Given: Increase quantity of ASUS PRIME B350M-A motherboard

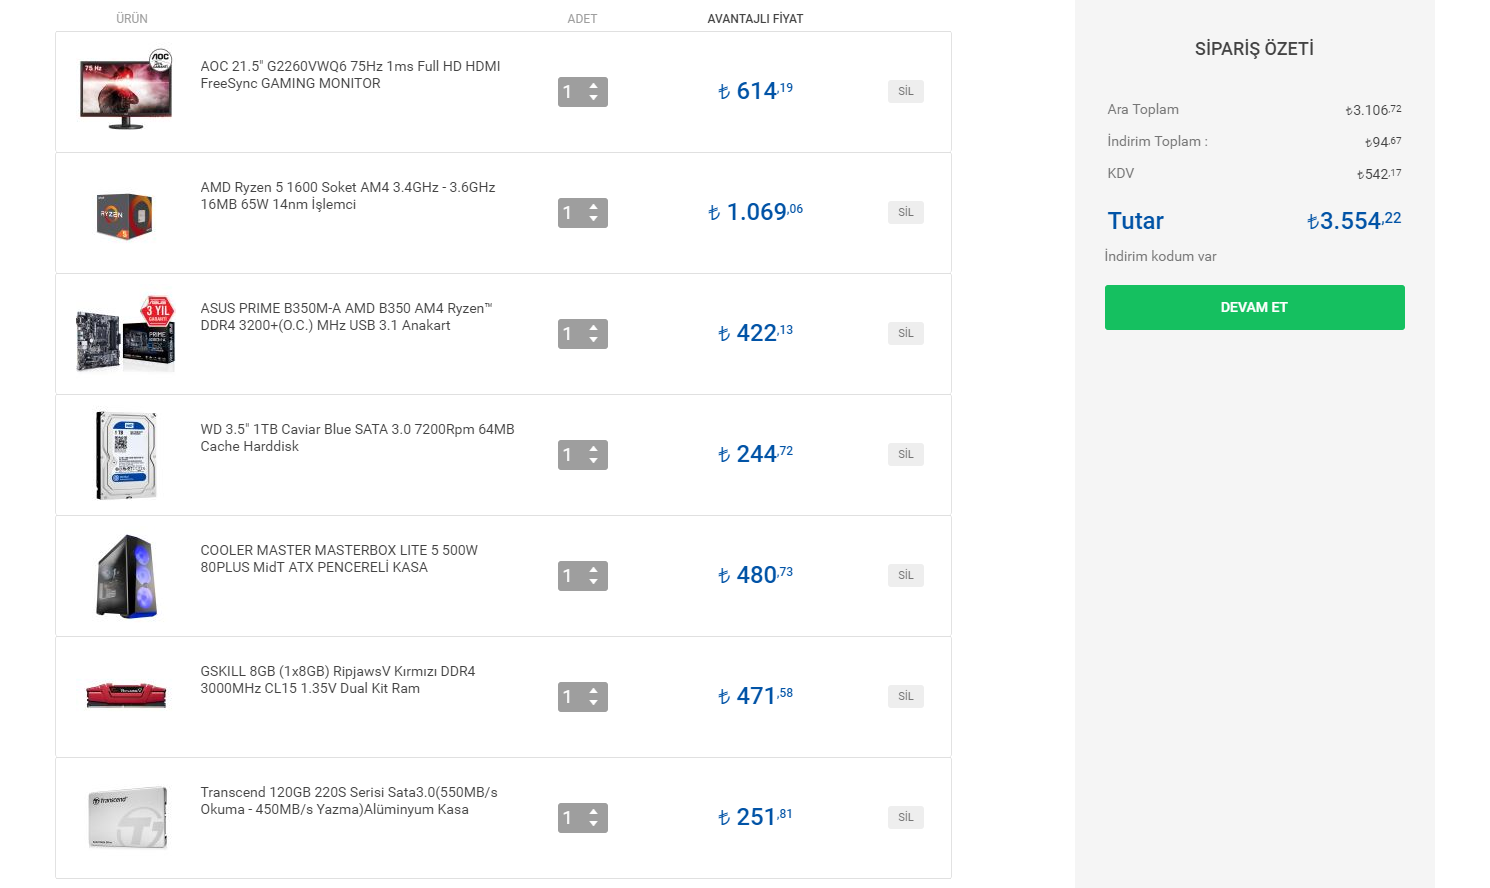Looking at the screenshot, I should pos(594,327).
